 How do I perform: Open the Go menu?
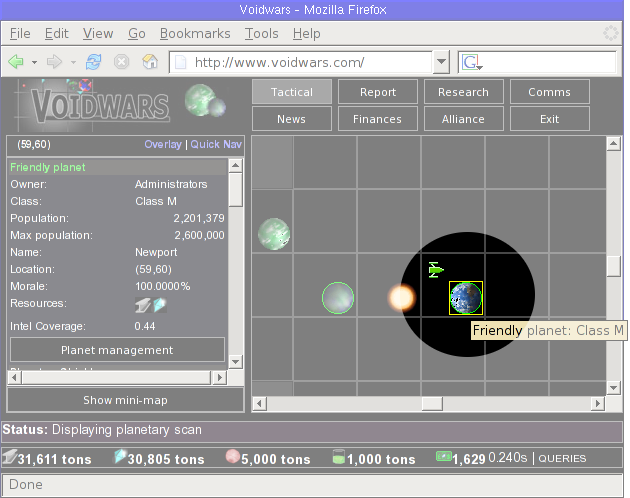point(137,33)
